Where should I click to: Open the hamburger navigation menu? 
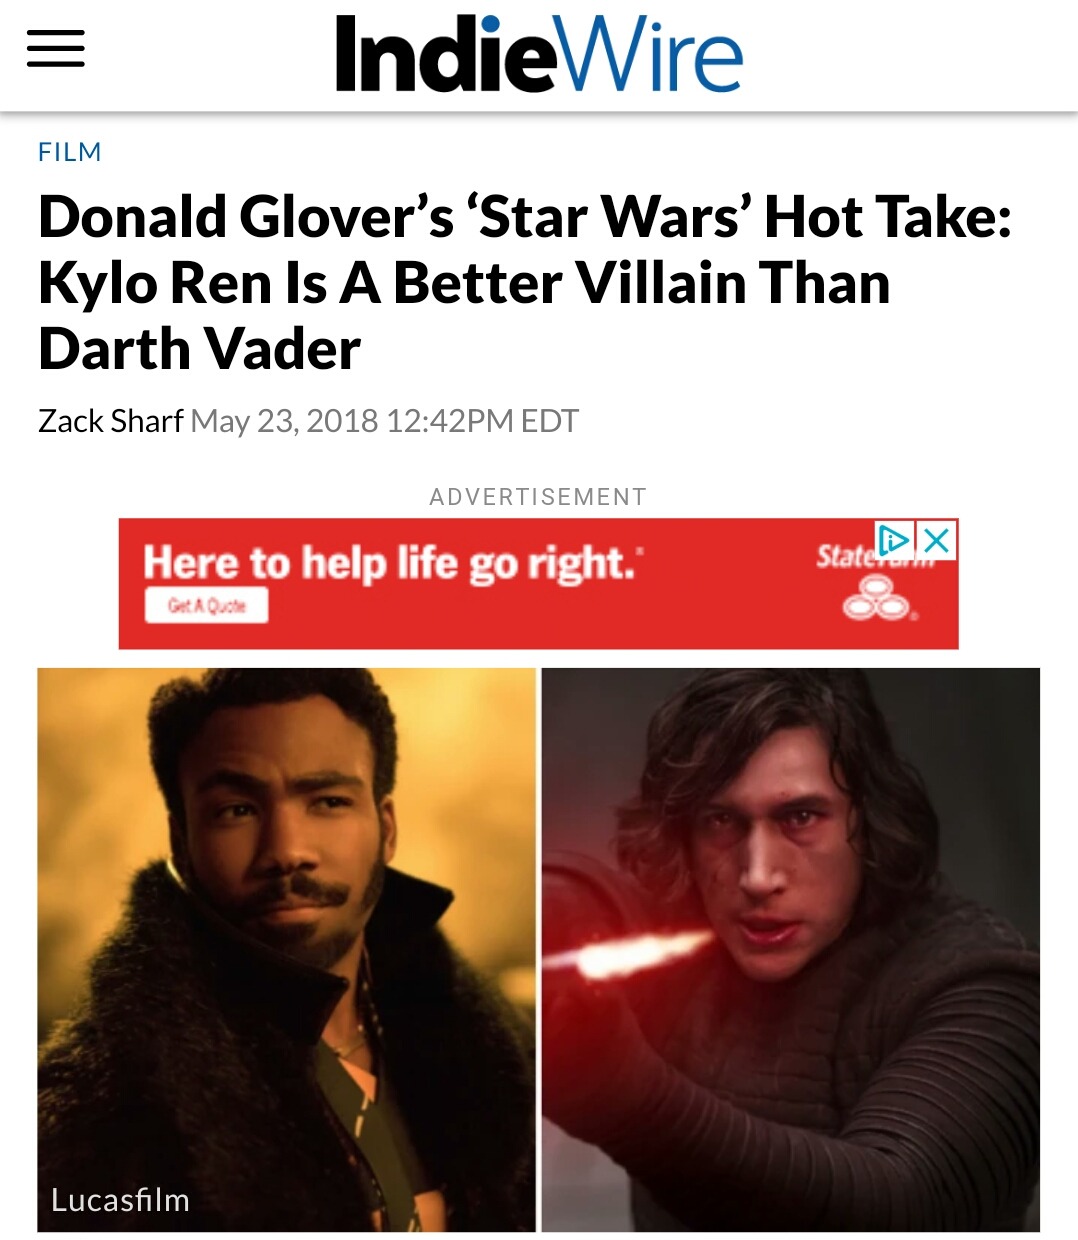tap(55, 48)
